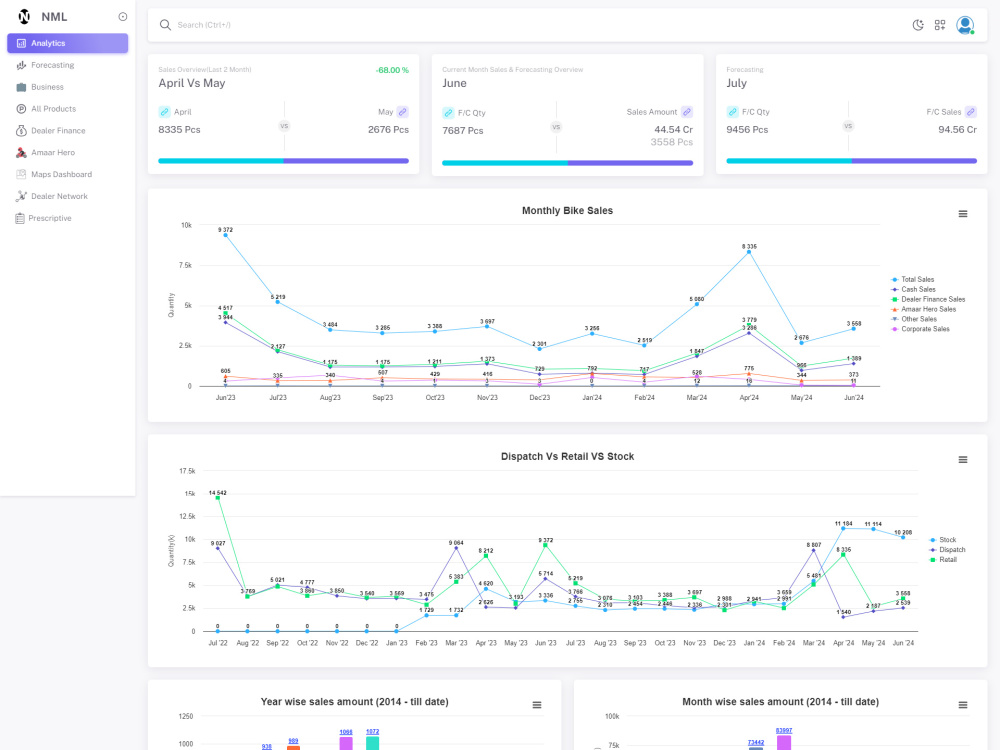Open the Monthly Bike Sales chart menu

[963, 213]
